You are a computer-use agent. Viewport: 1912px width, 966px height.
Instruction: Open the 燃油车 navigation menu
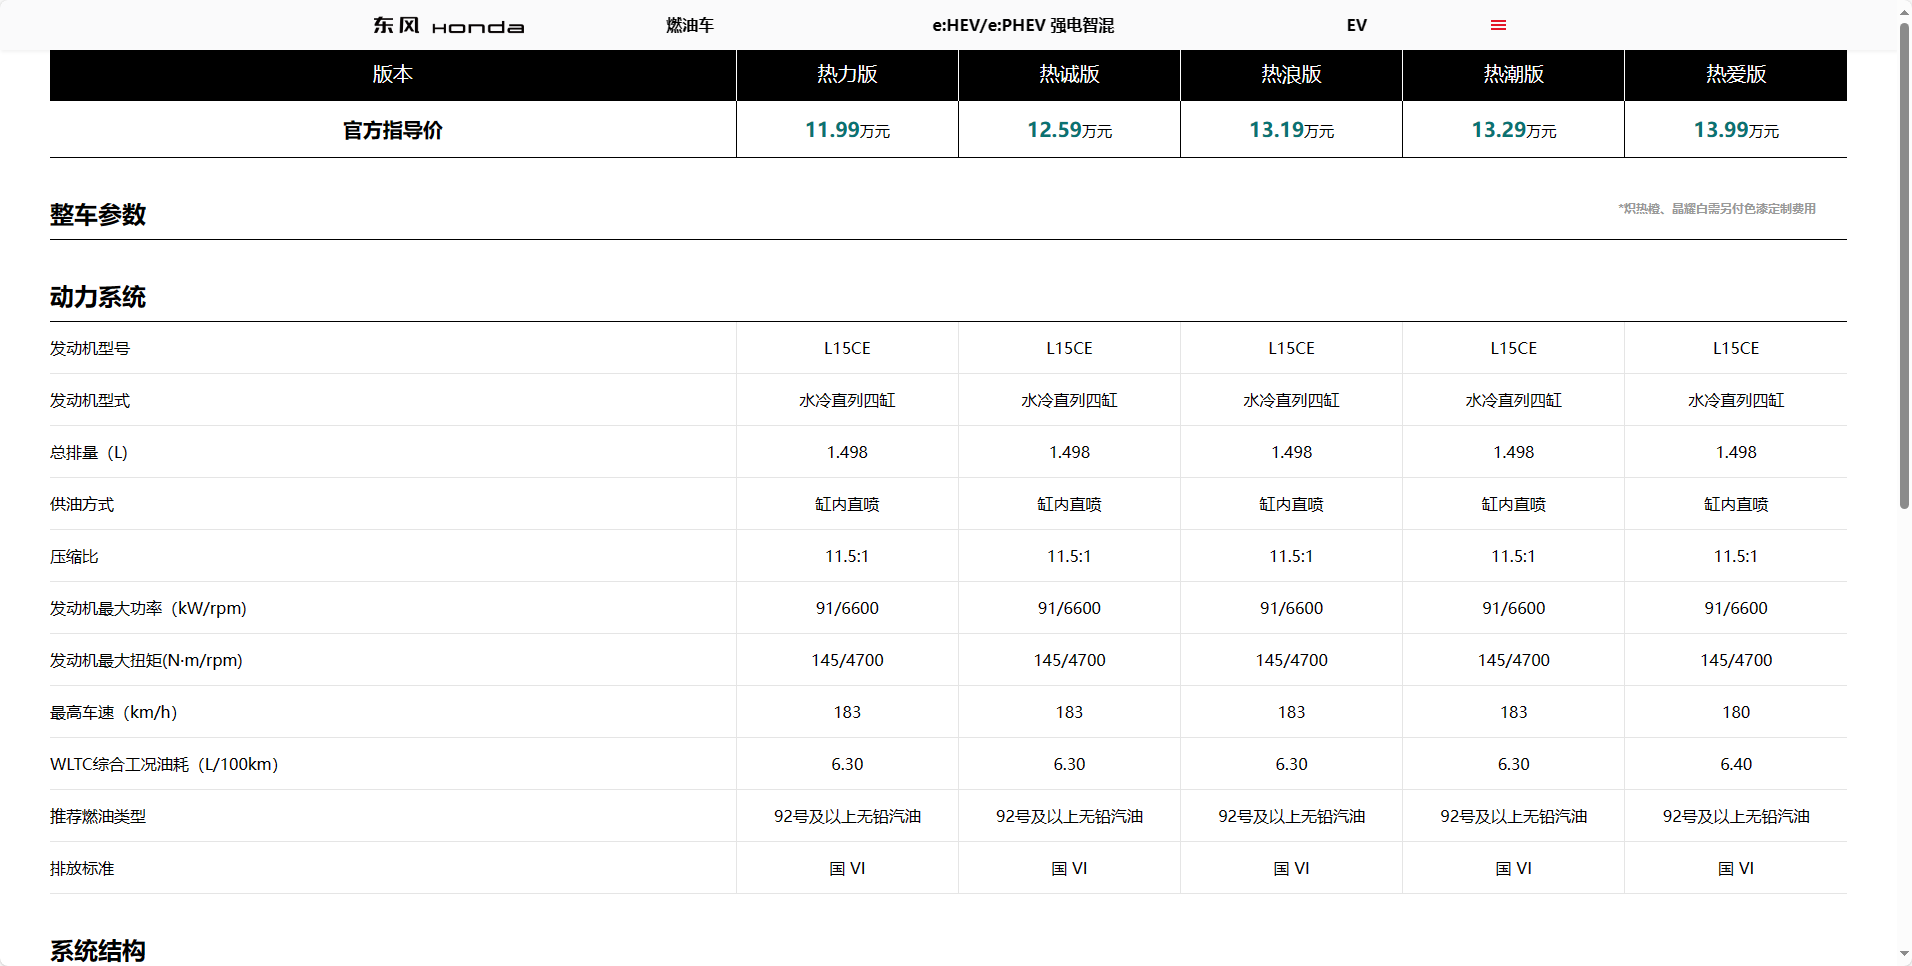(x=689, y=25)
